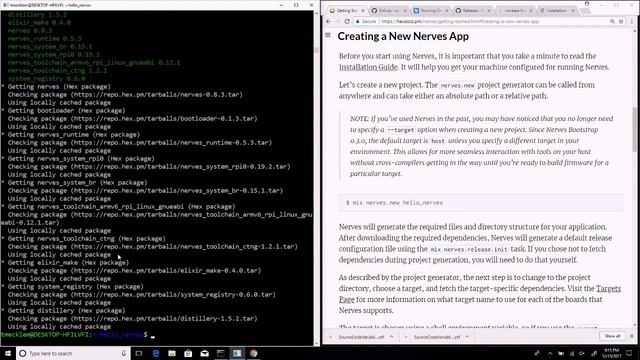Switch to the Getting Started tab

pyautogui.click(x=346, y=11)
